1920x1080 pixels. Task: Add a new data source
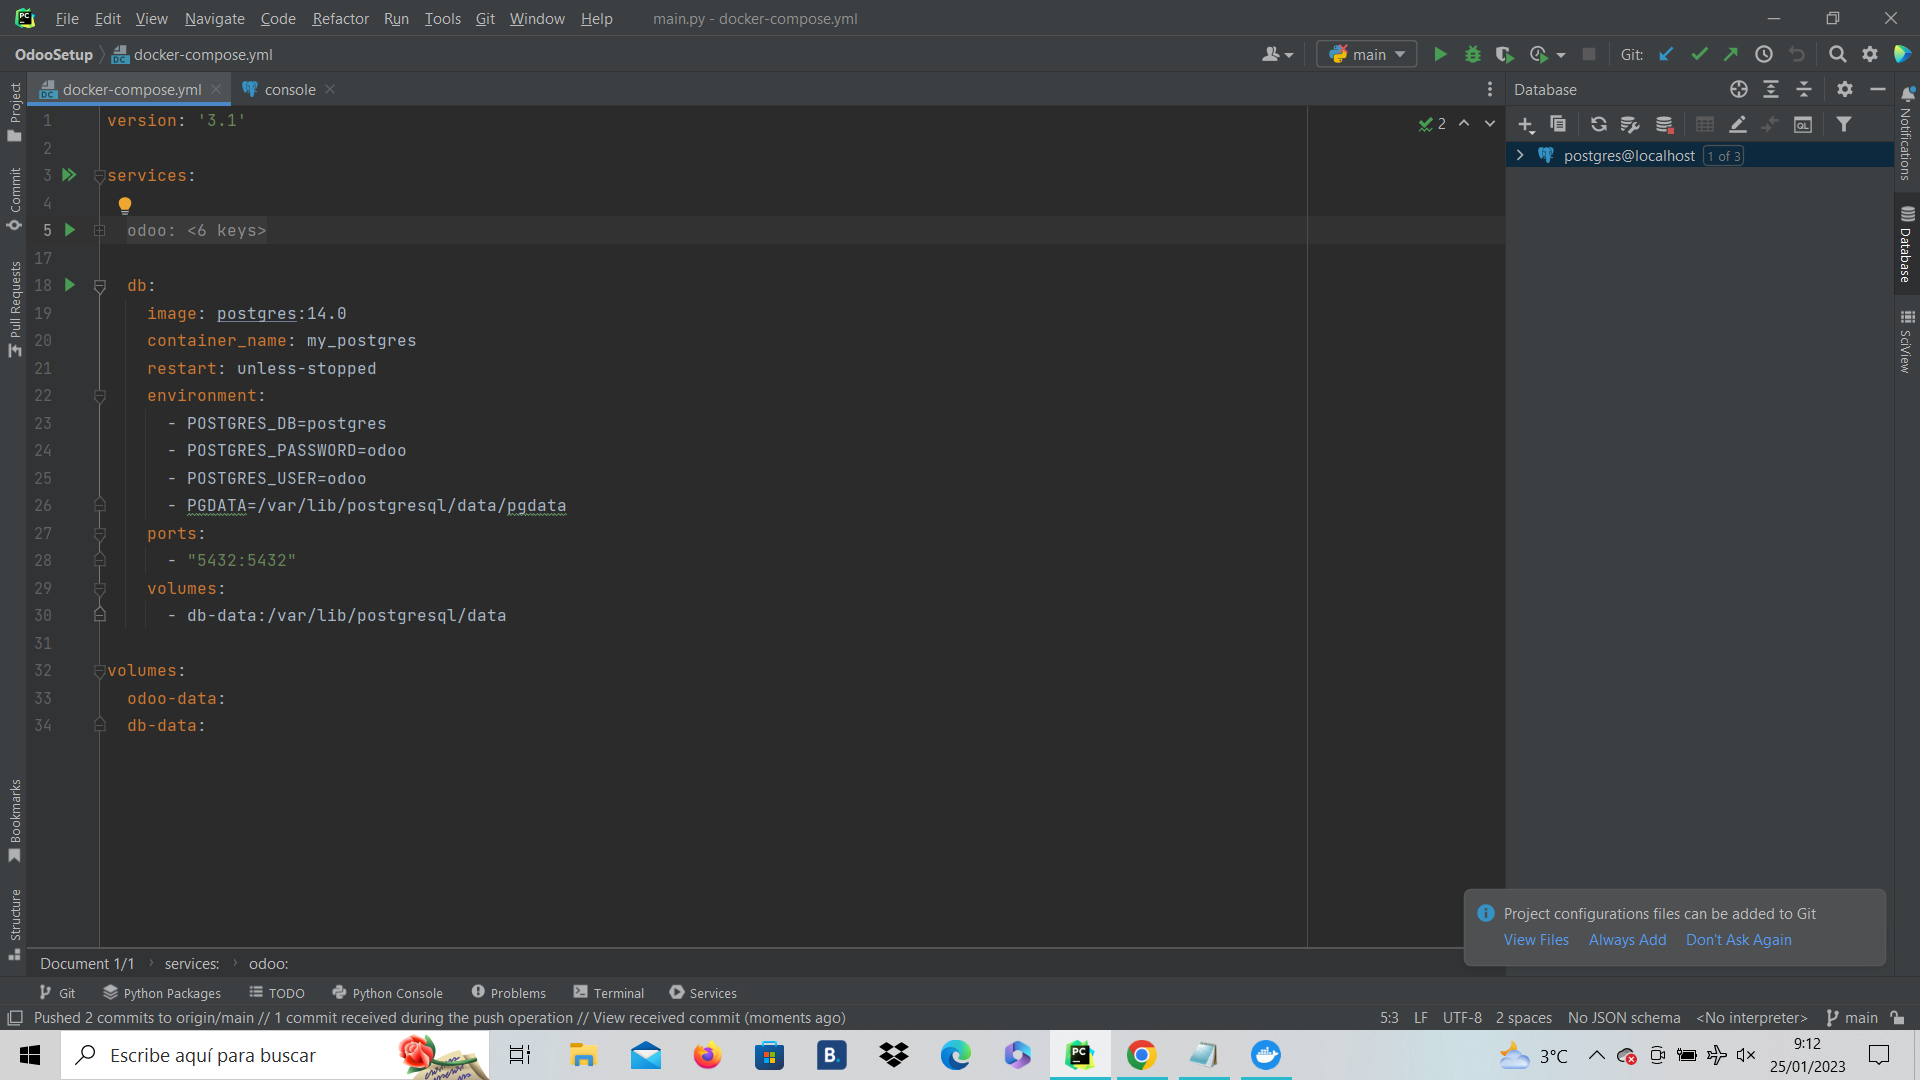pyautogui.click(x=1525, y=124)
